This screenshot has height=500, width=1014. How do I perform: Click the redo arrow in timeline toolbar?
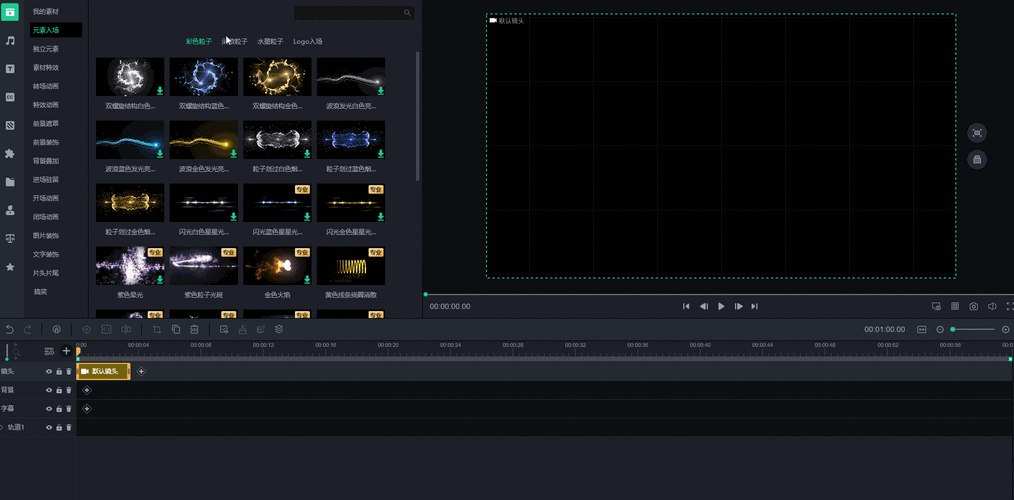(28, 329)
